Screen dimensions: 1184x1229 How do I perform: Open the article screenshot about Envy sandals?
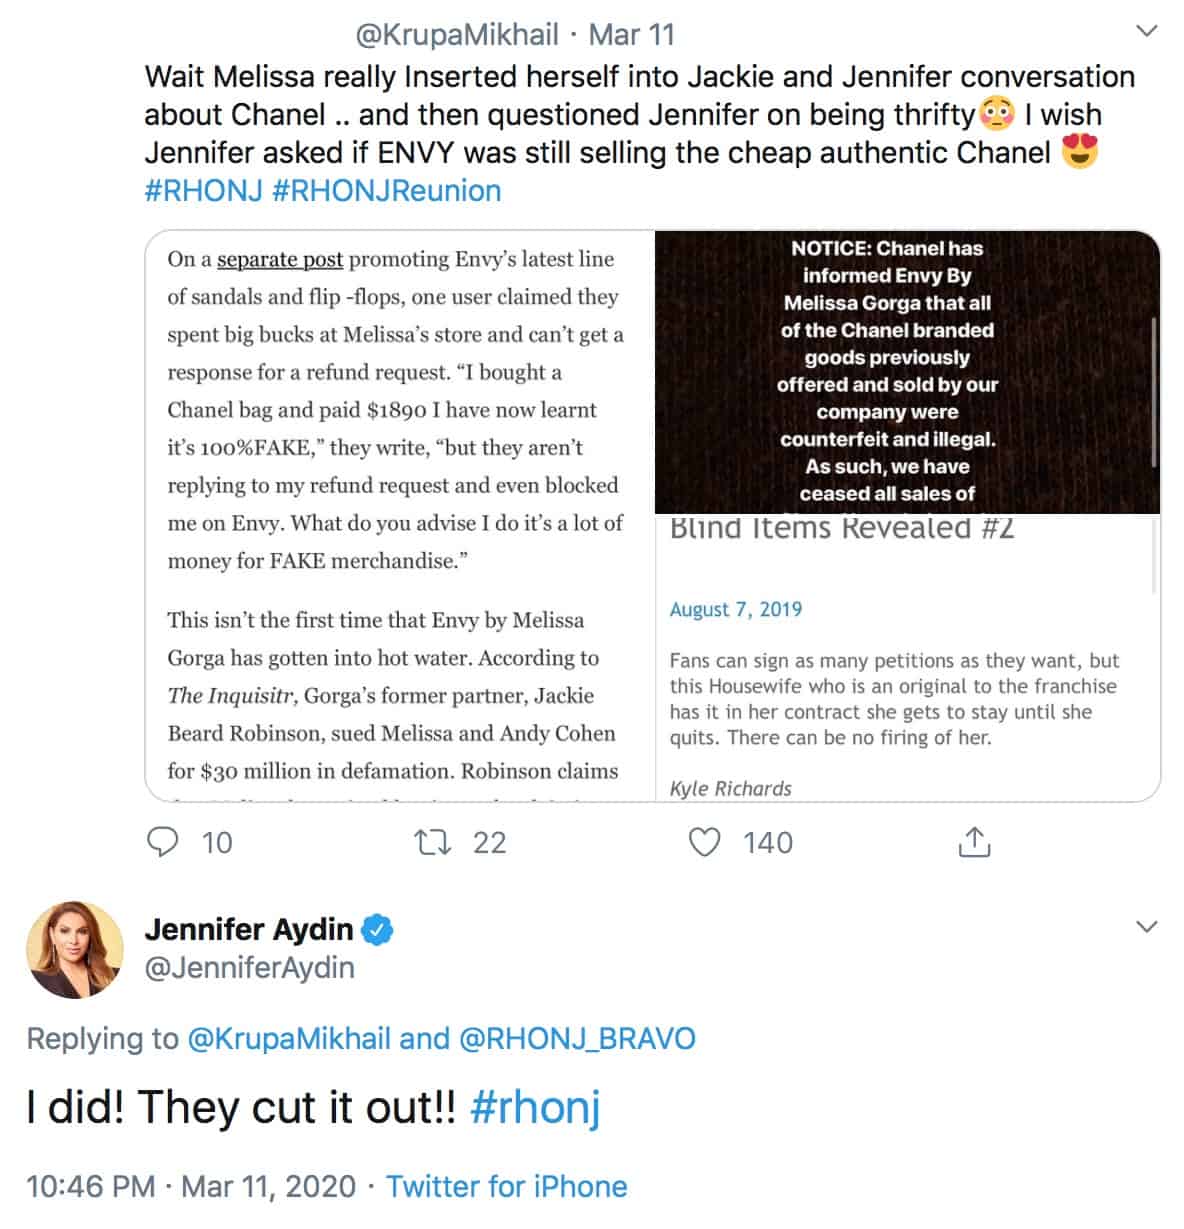pyautogui.click(x=400, y=516)
